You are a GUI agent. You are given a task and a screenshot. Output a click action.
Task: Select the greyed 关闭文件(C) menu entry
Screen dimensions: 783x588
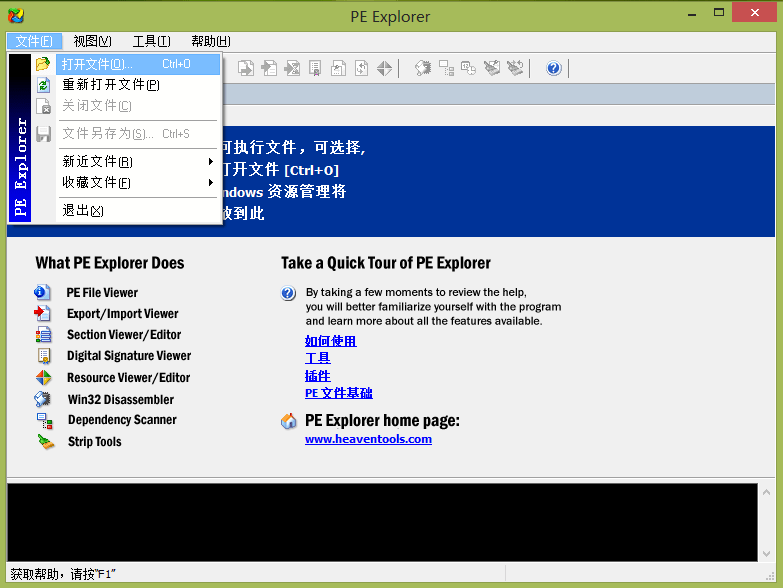[x=138, y=106]
